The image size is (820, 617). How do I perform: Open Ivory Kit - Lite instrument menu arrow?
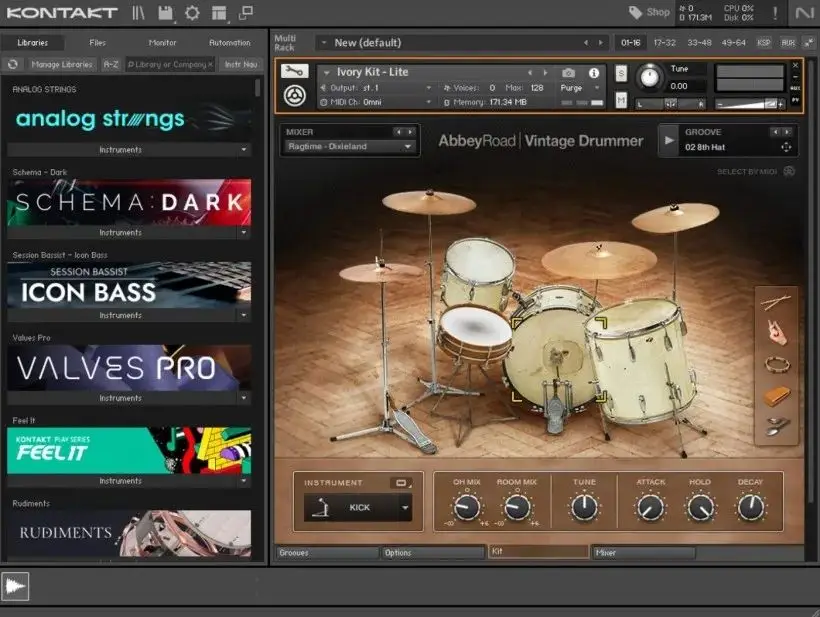coord(326,72)
